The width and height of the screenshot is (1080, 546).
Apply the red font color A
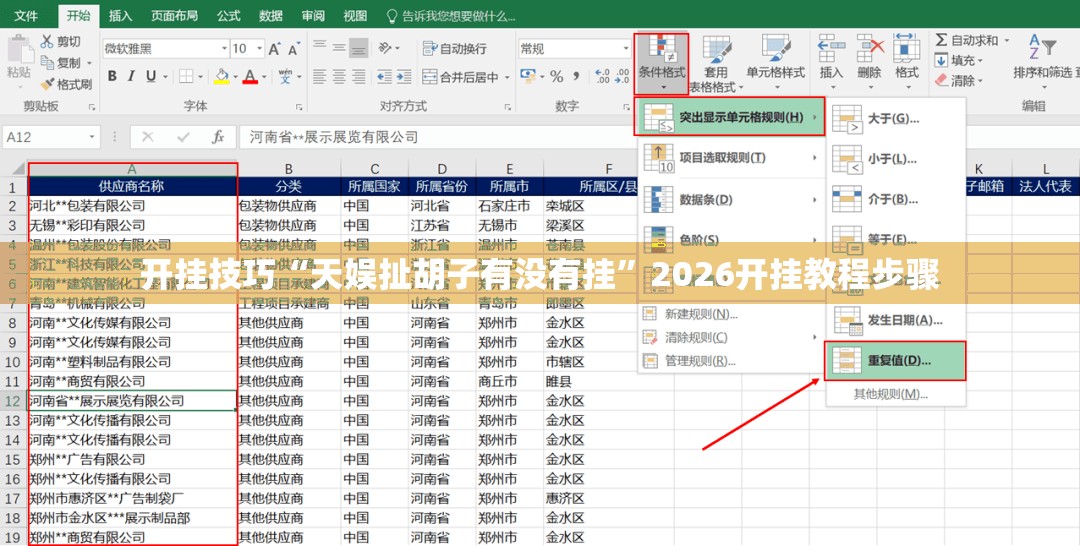click(250, 76)
